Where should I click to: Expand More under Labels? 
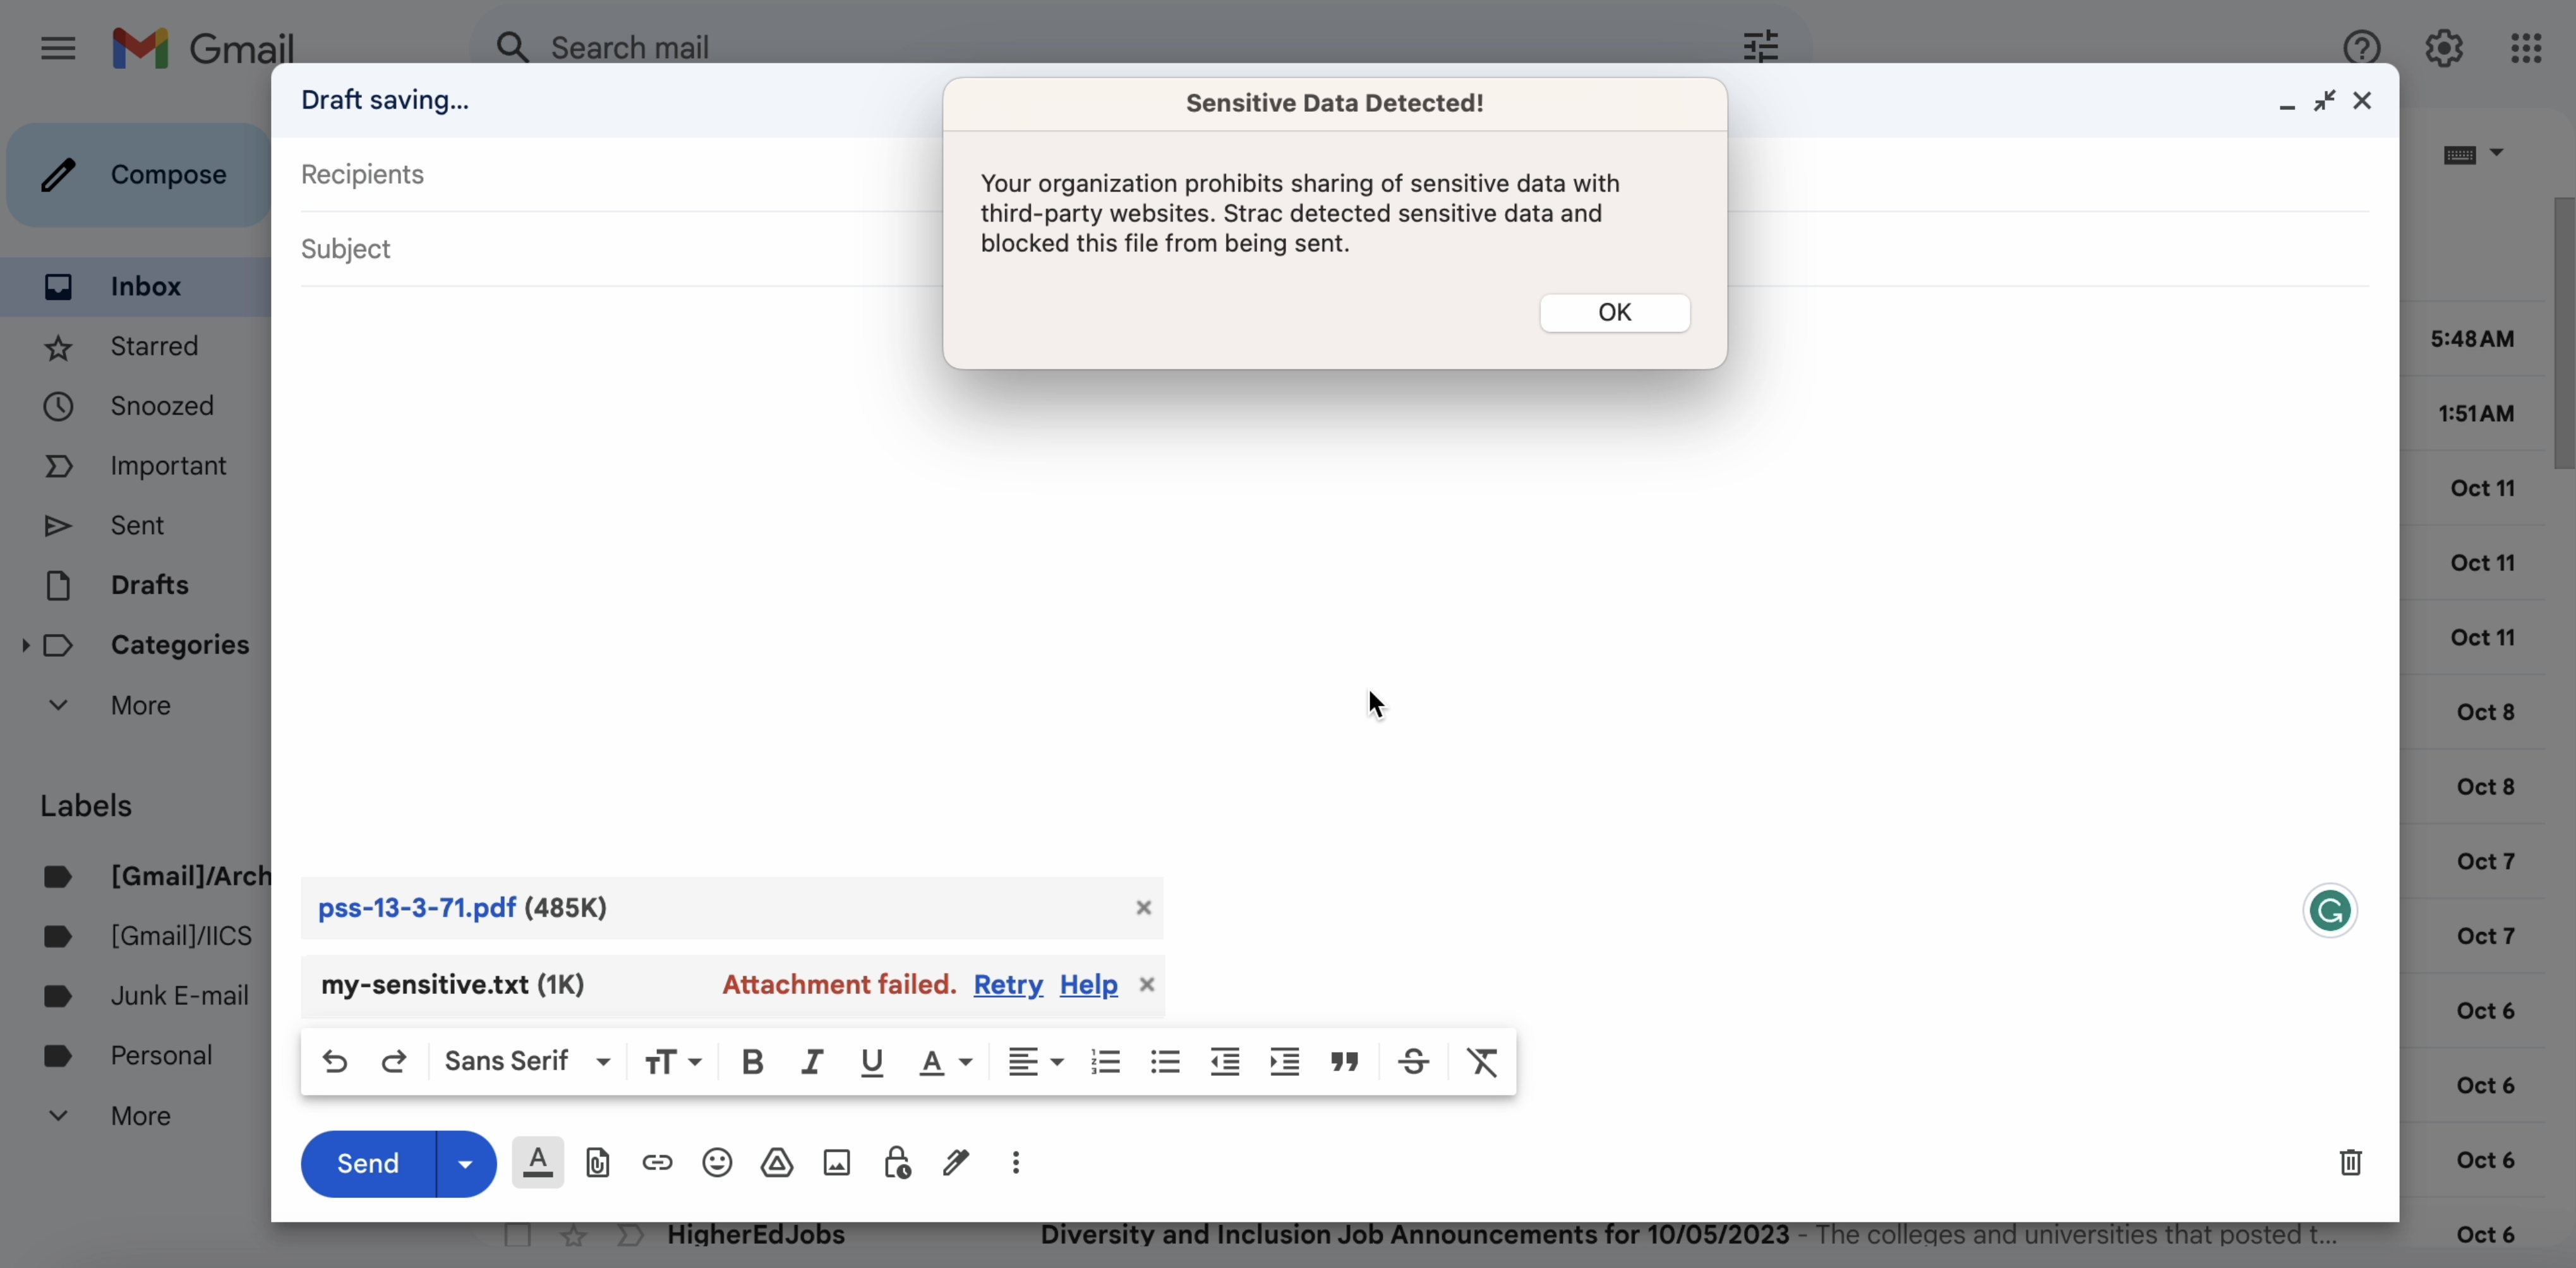[x=140, y=1115]
